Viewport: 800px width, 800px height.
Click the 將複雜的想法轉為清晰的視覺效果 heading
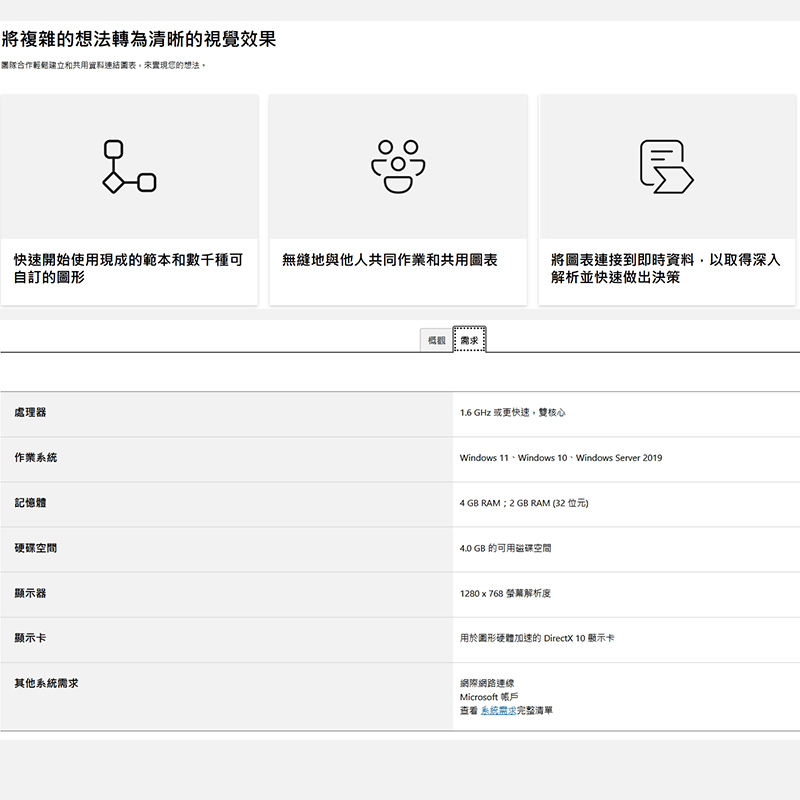click(138, 40)
